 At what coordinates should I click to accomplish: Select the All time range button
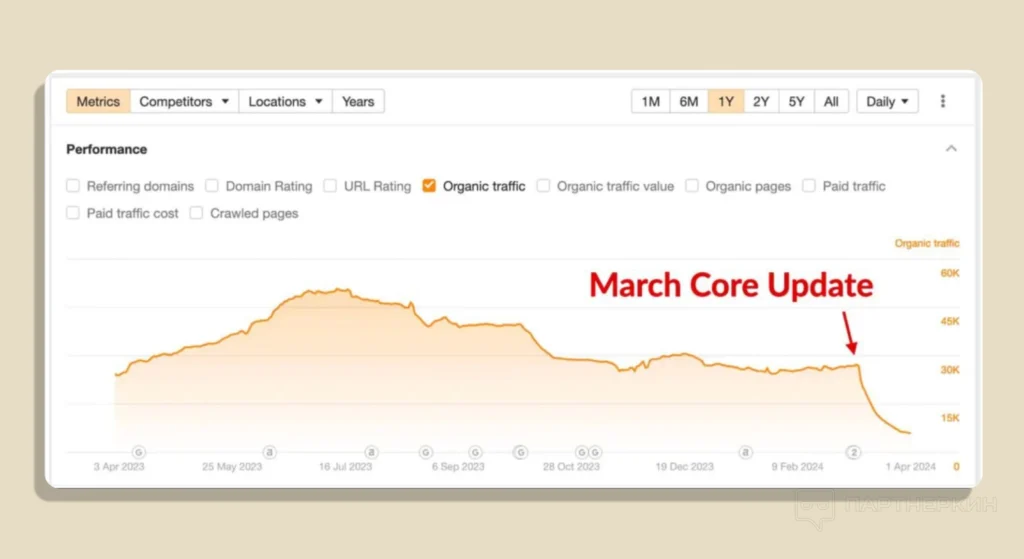tap(831, 101)
